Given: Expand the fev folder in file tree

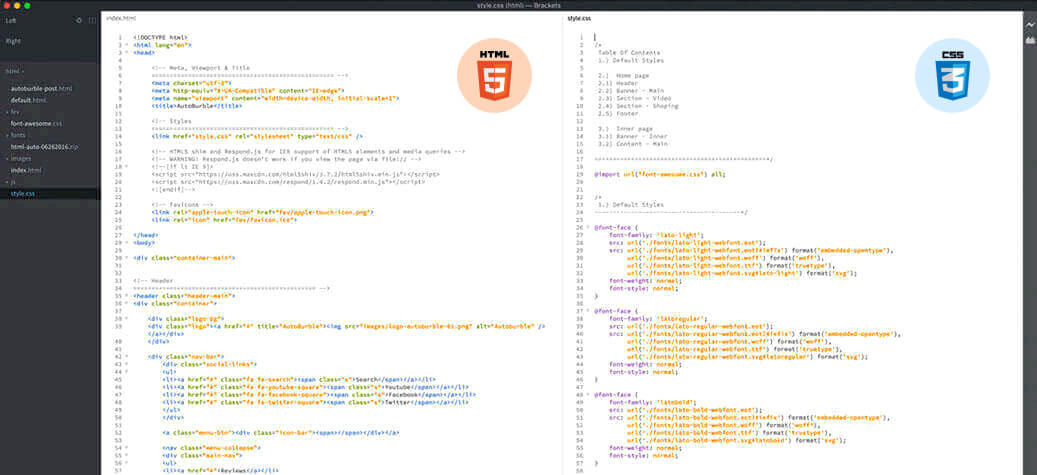Looking at the screenshot, I should click(x=13, y=112).
